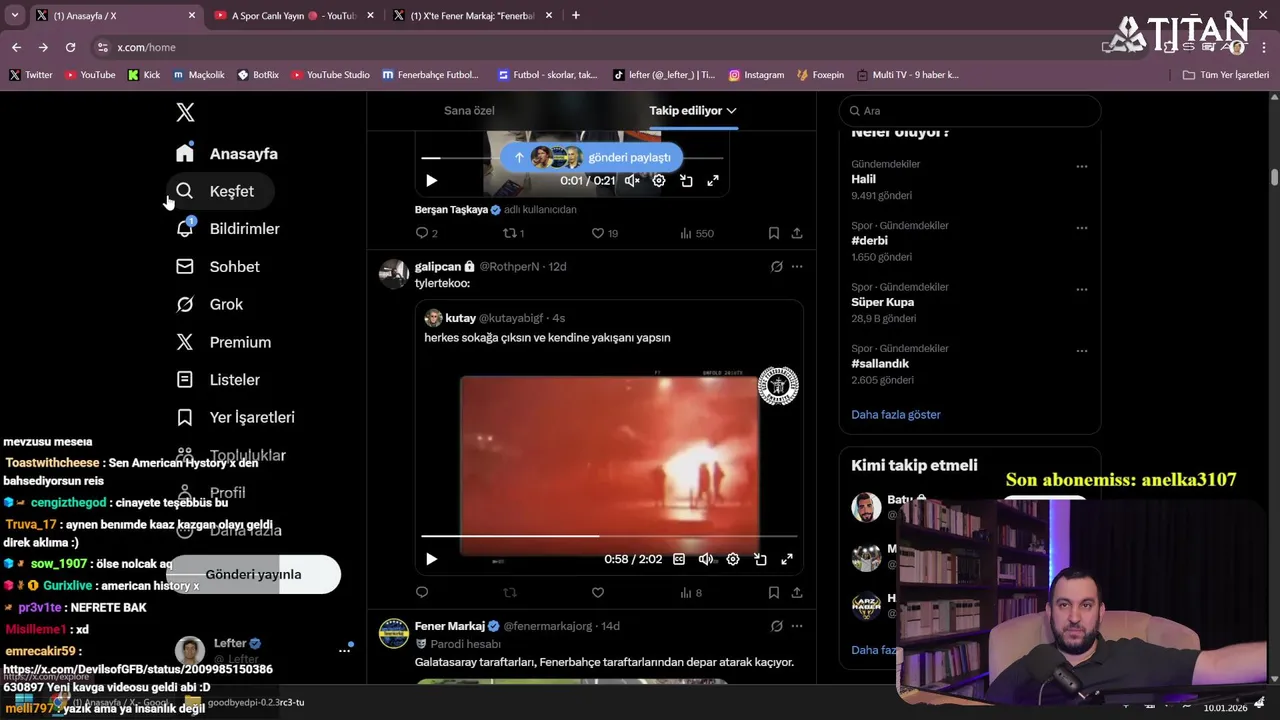
Task: Open settings on kutay video
Action: [733, 559]
